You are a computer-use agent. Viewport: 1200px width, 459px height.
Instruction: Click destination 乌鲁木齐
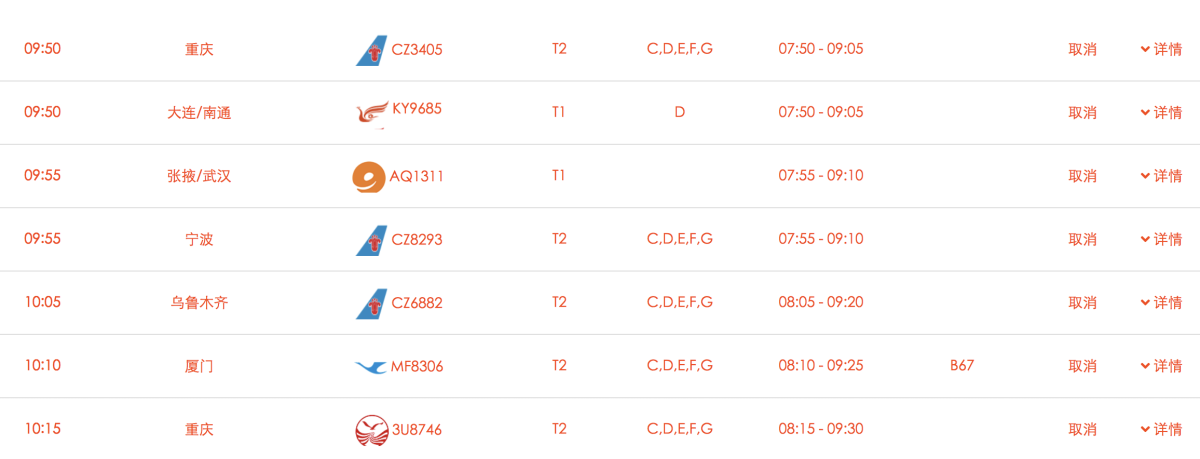[x=199, y=303]
